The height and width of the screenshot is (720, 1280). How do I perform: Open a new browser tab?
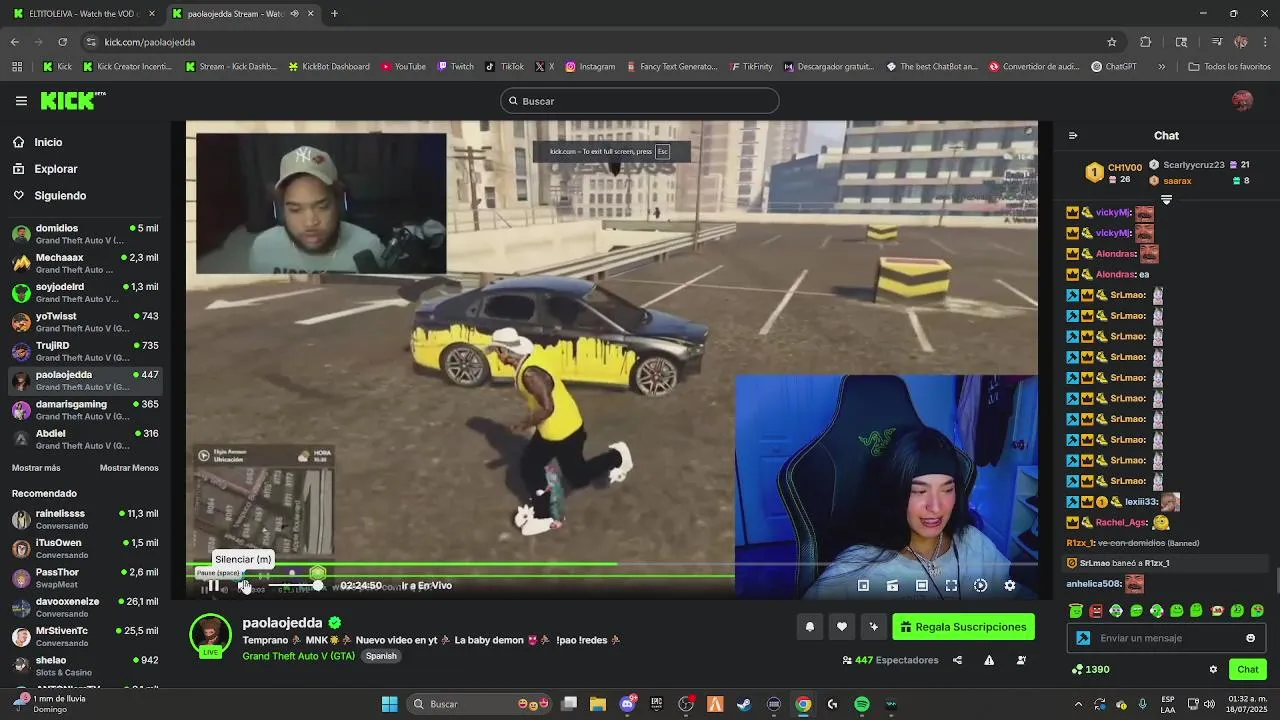(x=334, y=14)
